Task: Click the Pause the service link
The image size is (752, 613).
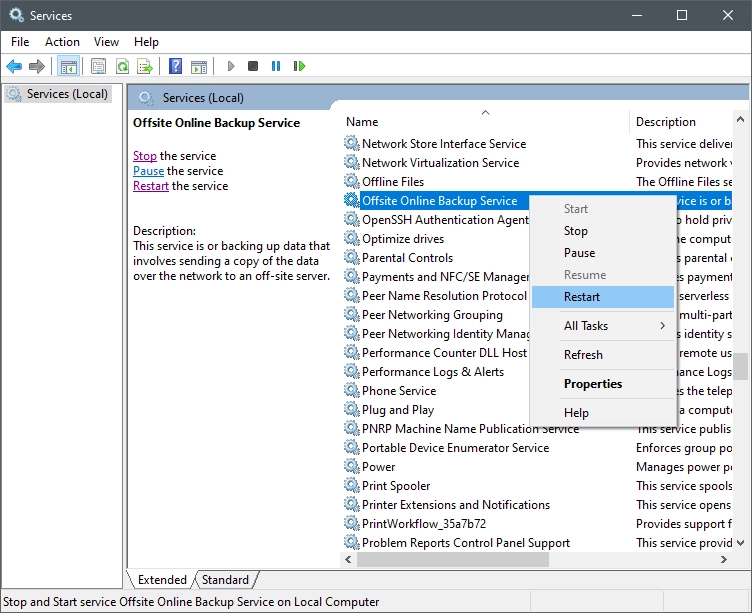Action: (149, 171)
